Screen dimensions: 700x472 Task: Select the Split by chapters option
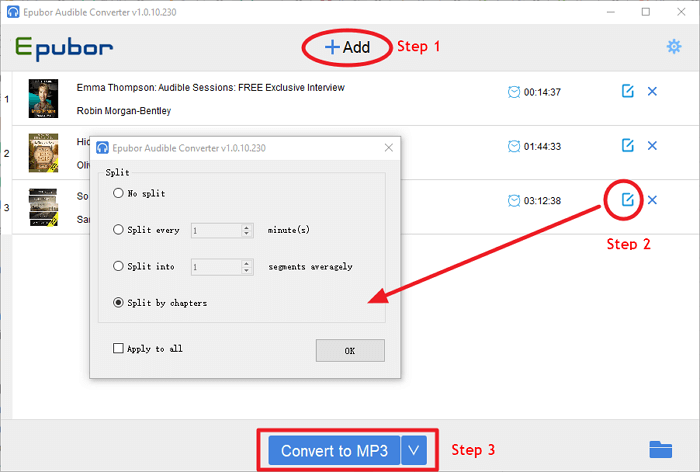tap(118, 303)
